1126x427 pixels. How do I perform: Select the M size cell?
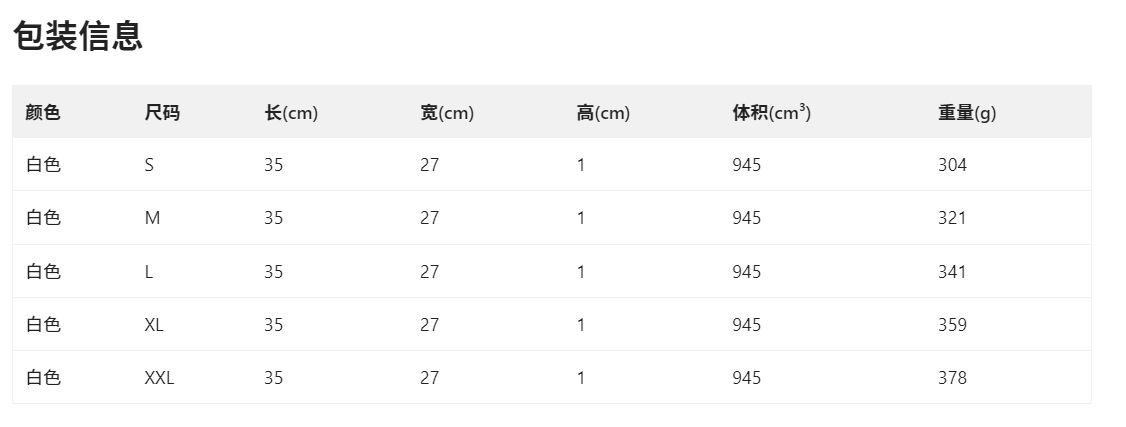click(152, 218)
